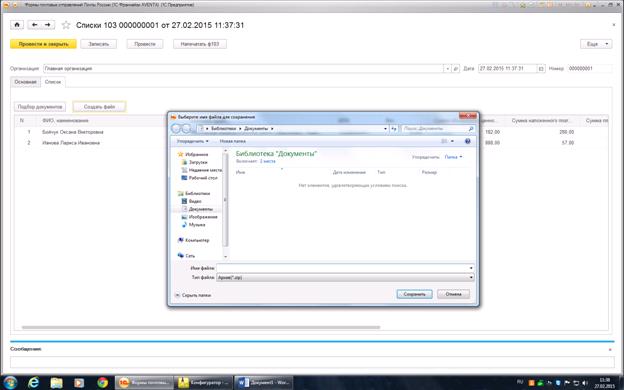Click the Home icon in the 1C toolbar
The image size is (624, 390).
tap(17, 25)
